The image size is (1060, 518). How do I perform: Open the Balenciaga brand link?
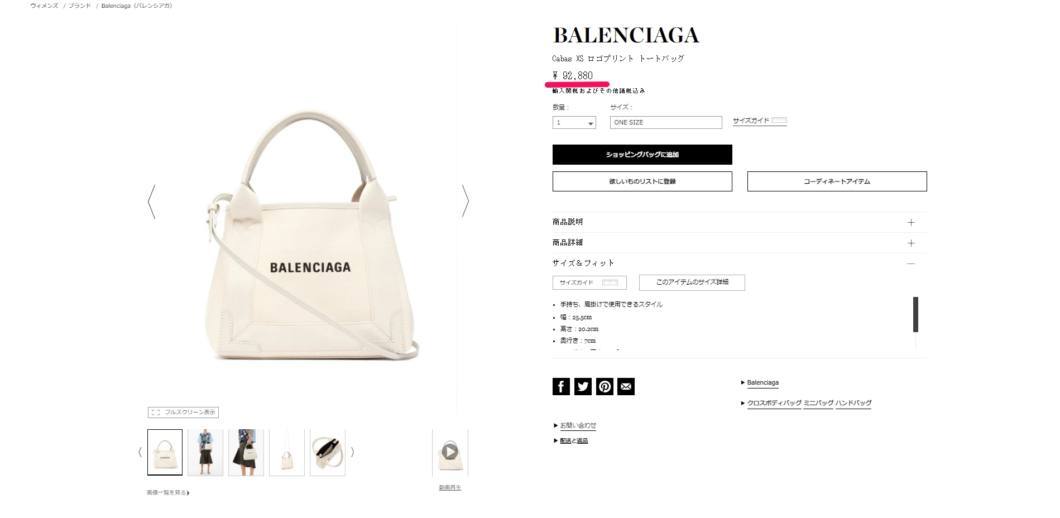(x=763, y=383)
